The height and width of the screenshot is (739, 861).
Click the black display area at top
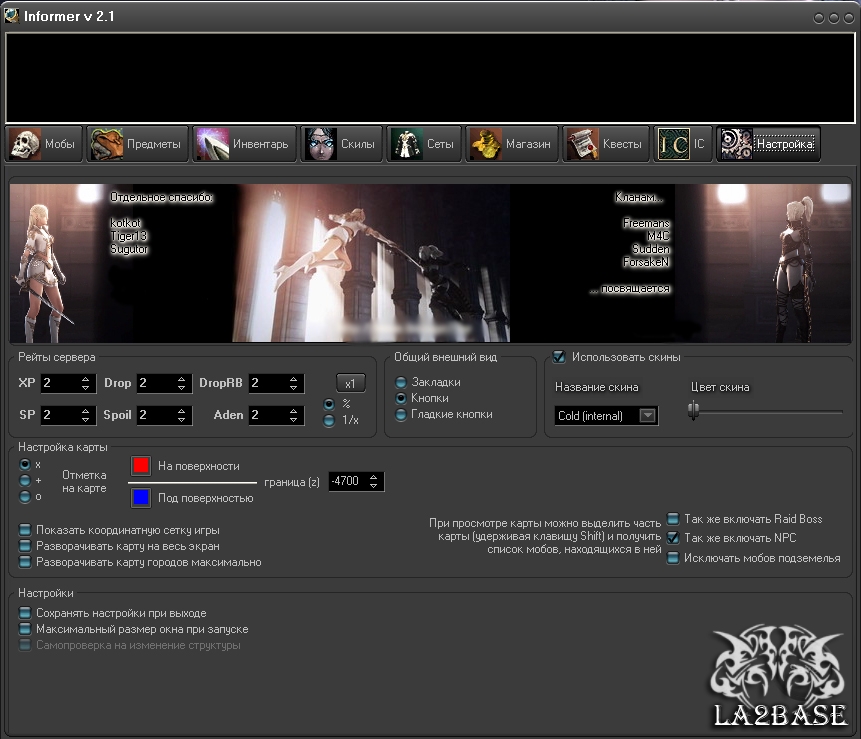(x=430, y=77)
